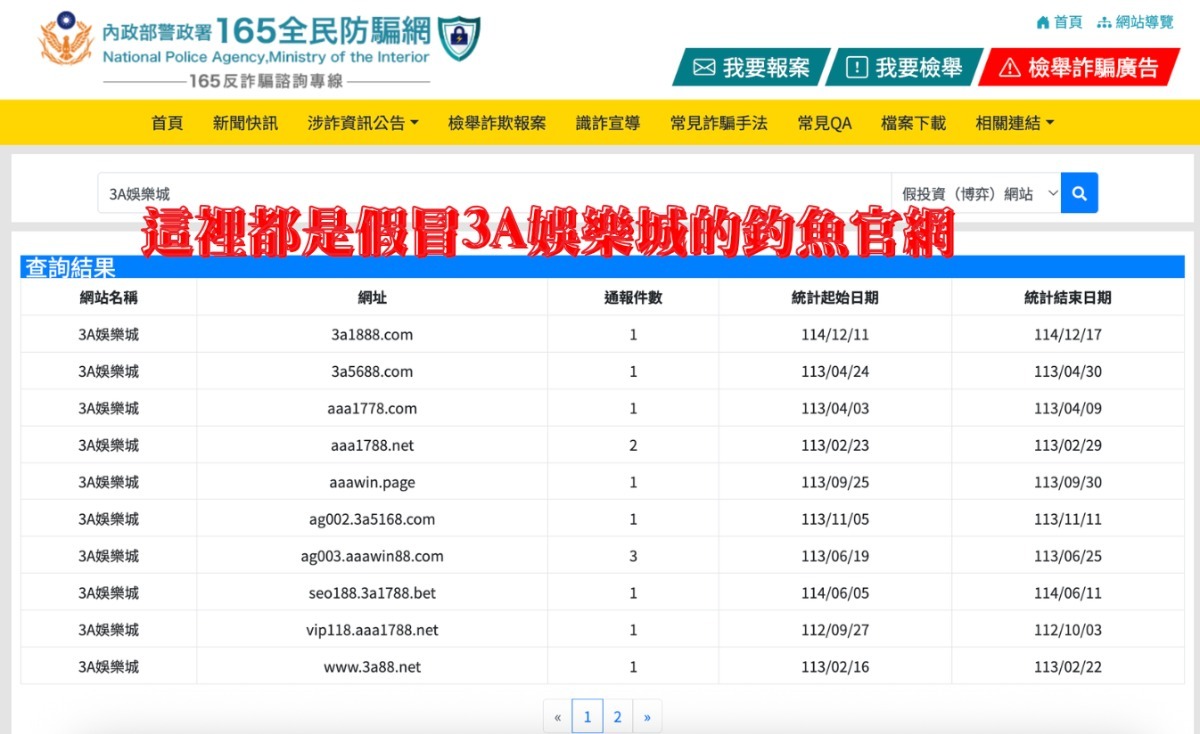1200x734 pixels.
Task: Open the 網站導覽 sitemap icon
Action: 1106,22
